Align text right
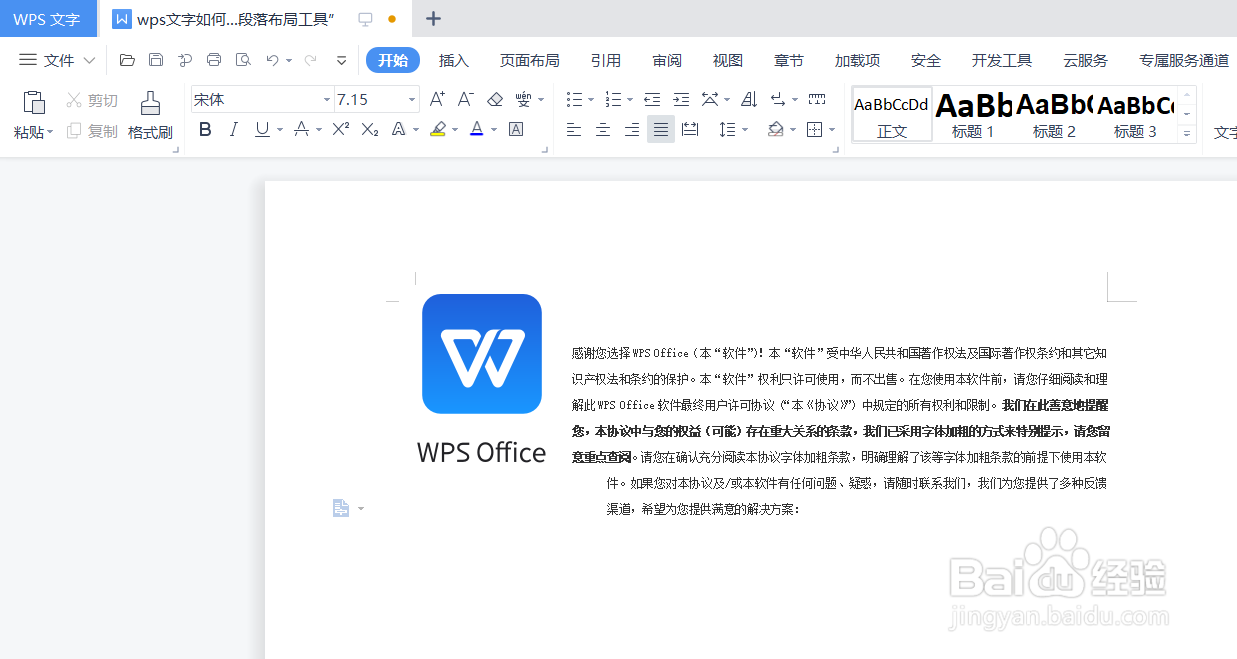The width and height of the screenshot is (1237, 659). 632,129
